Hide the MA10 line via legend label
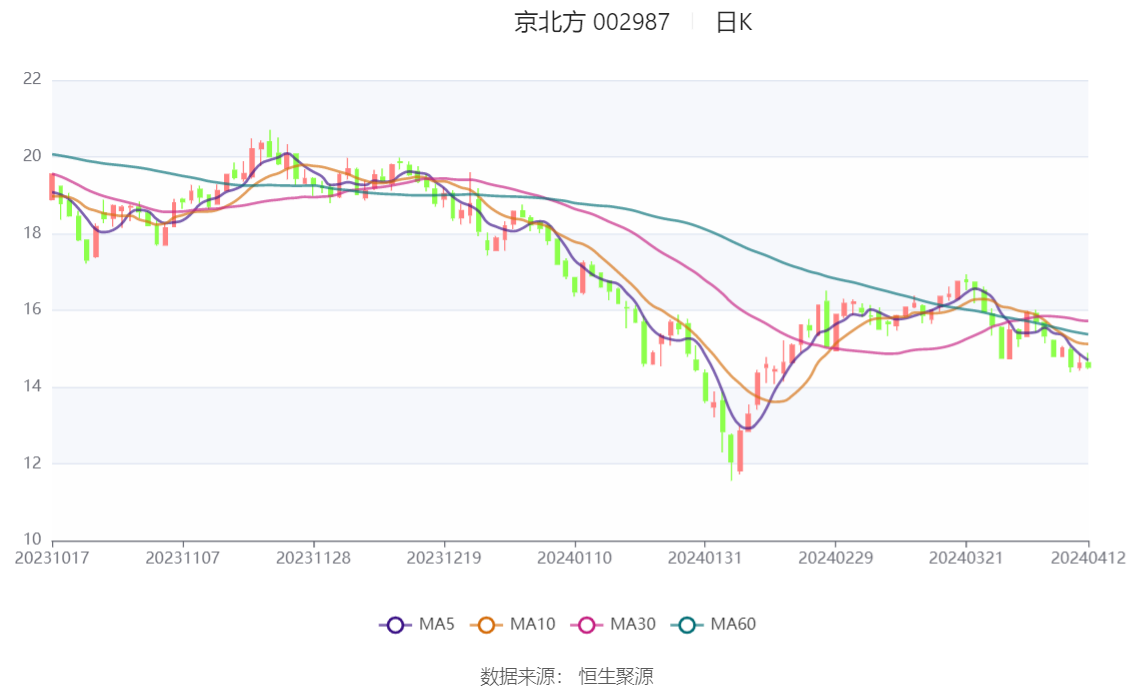The width and height of the screenshot is (1134, 689). pos(532,625)
